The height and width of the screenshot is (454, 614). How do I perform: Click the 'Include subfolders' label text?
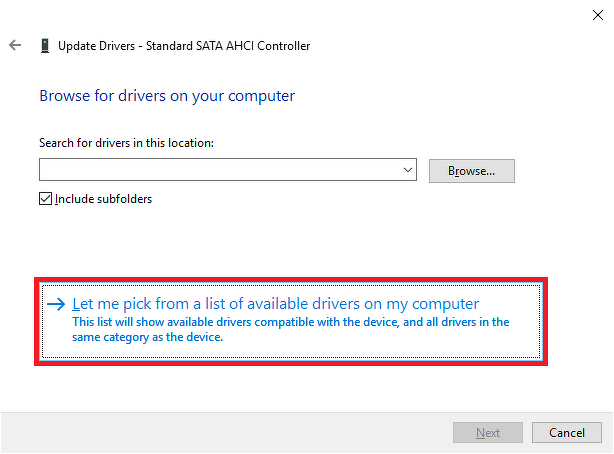tap(103, 199)
